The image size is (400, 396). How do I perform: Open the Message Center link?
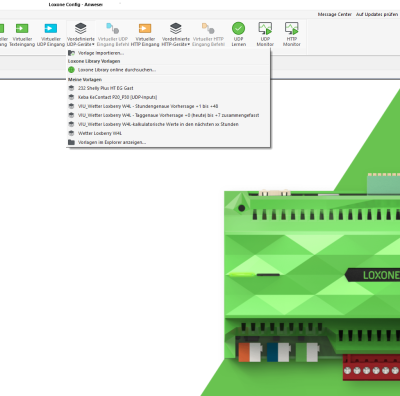point(335,14)
